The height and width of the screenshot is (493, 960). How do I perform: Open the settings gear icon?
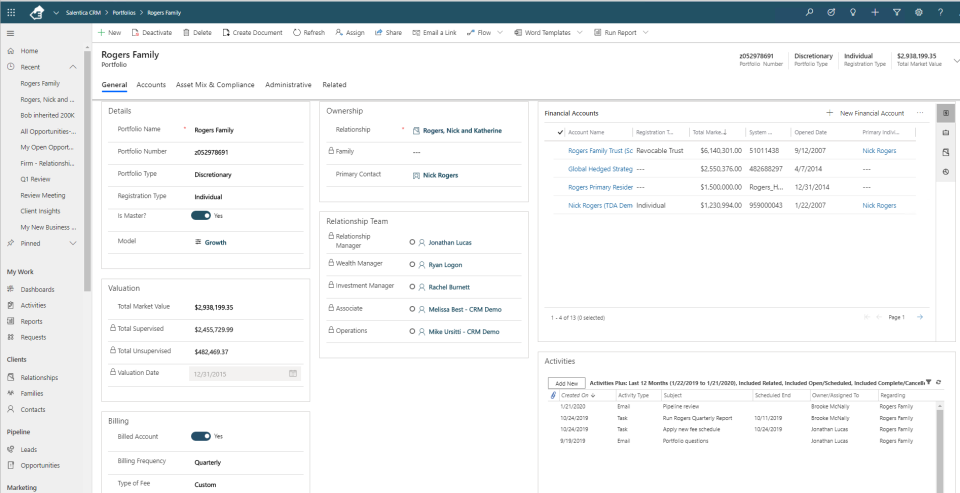pos(918,12)
